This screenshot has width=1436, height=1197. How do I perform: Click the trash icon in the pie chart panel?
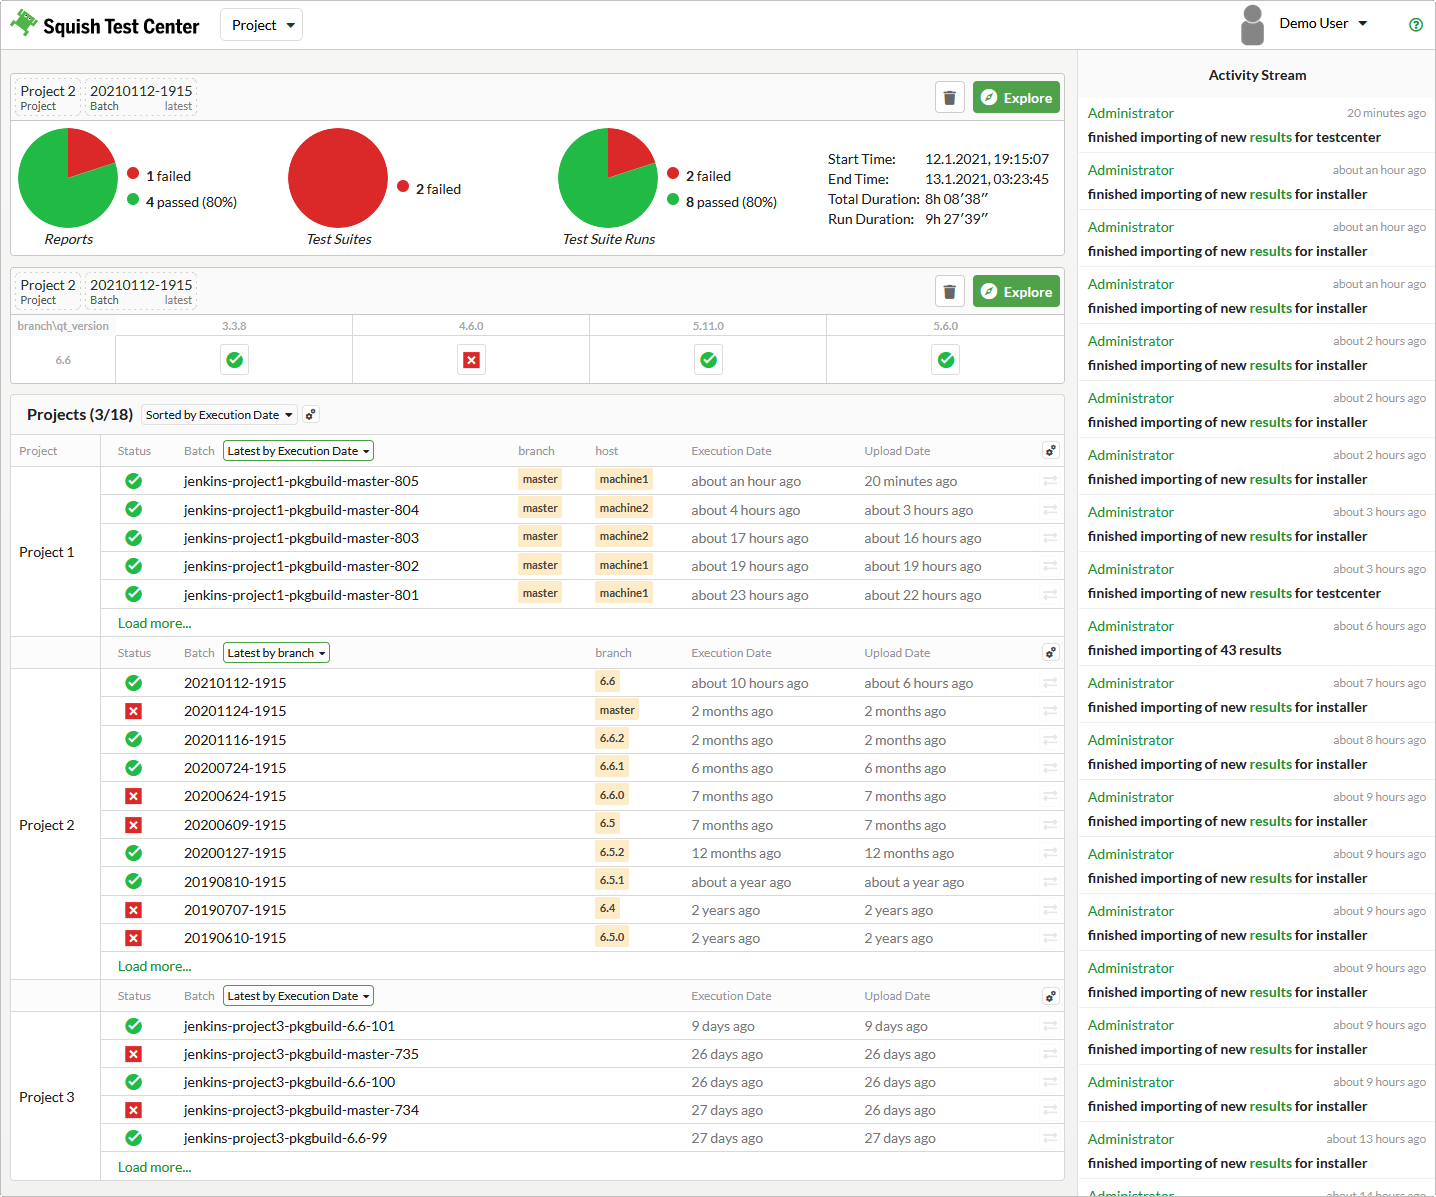[949, 98]
